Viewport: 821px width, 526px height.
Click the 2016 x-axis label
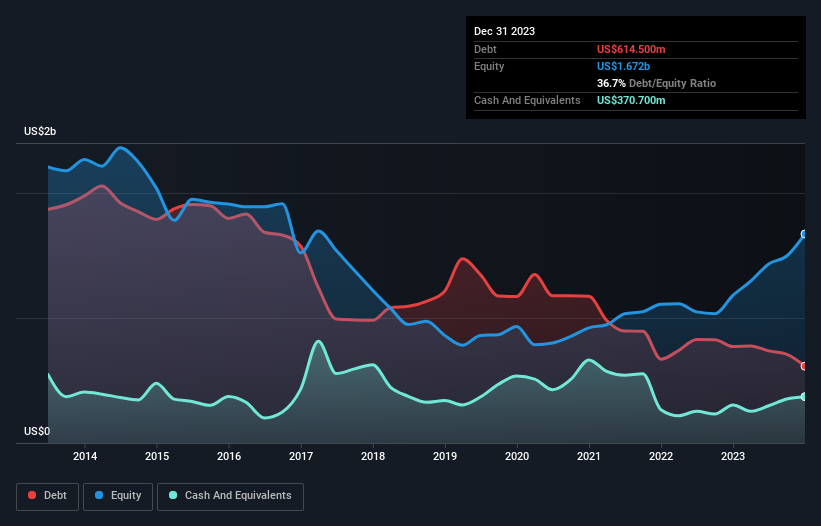point(229,456)
